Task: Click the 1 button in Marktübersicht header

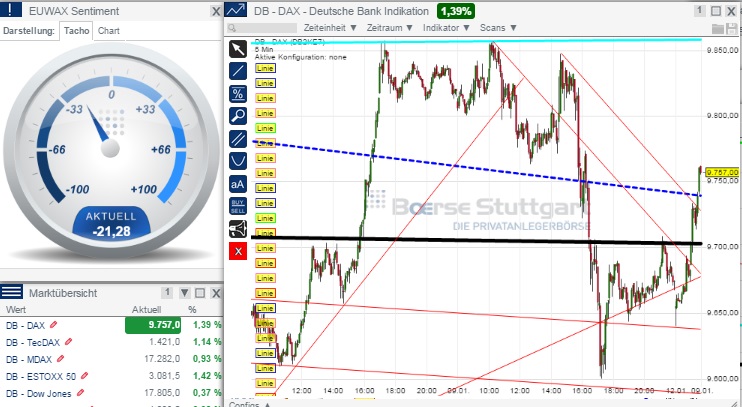Action: 167,292
